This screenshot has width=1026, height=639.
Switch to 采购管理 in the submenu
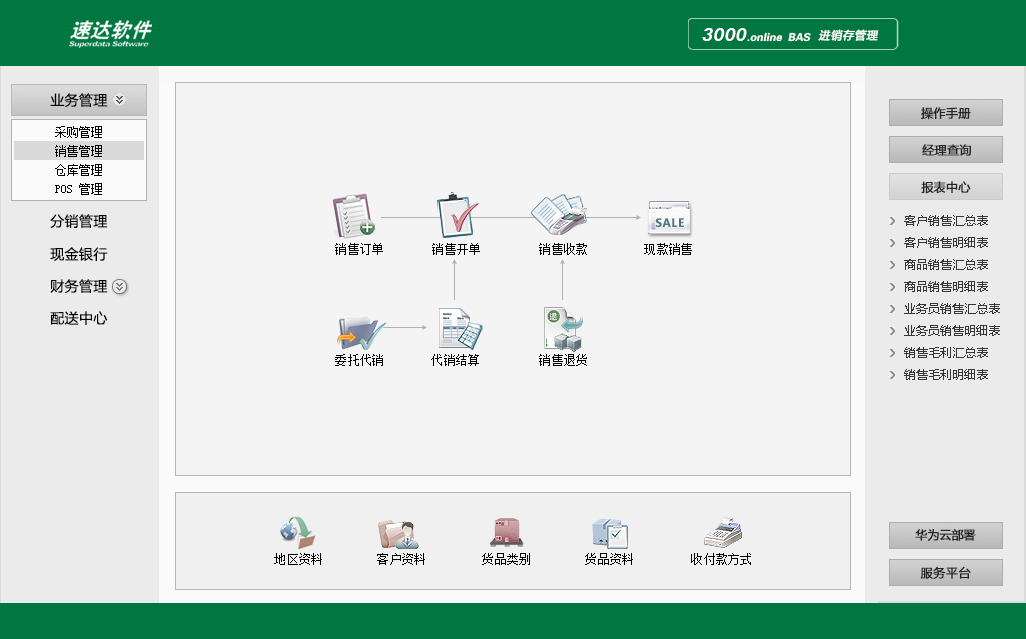[79, 130]
